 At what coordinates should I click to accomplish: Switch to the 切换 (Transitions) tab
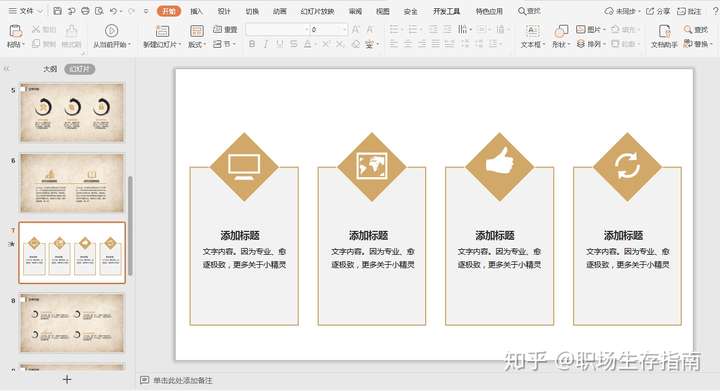252,11
